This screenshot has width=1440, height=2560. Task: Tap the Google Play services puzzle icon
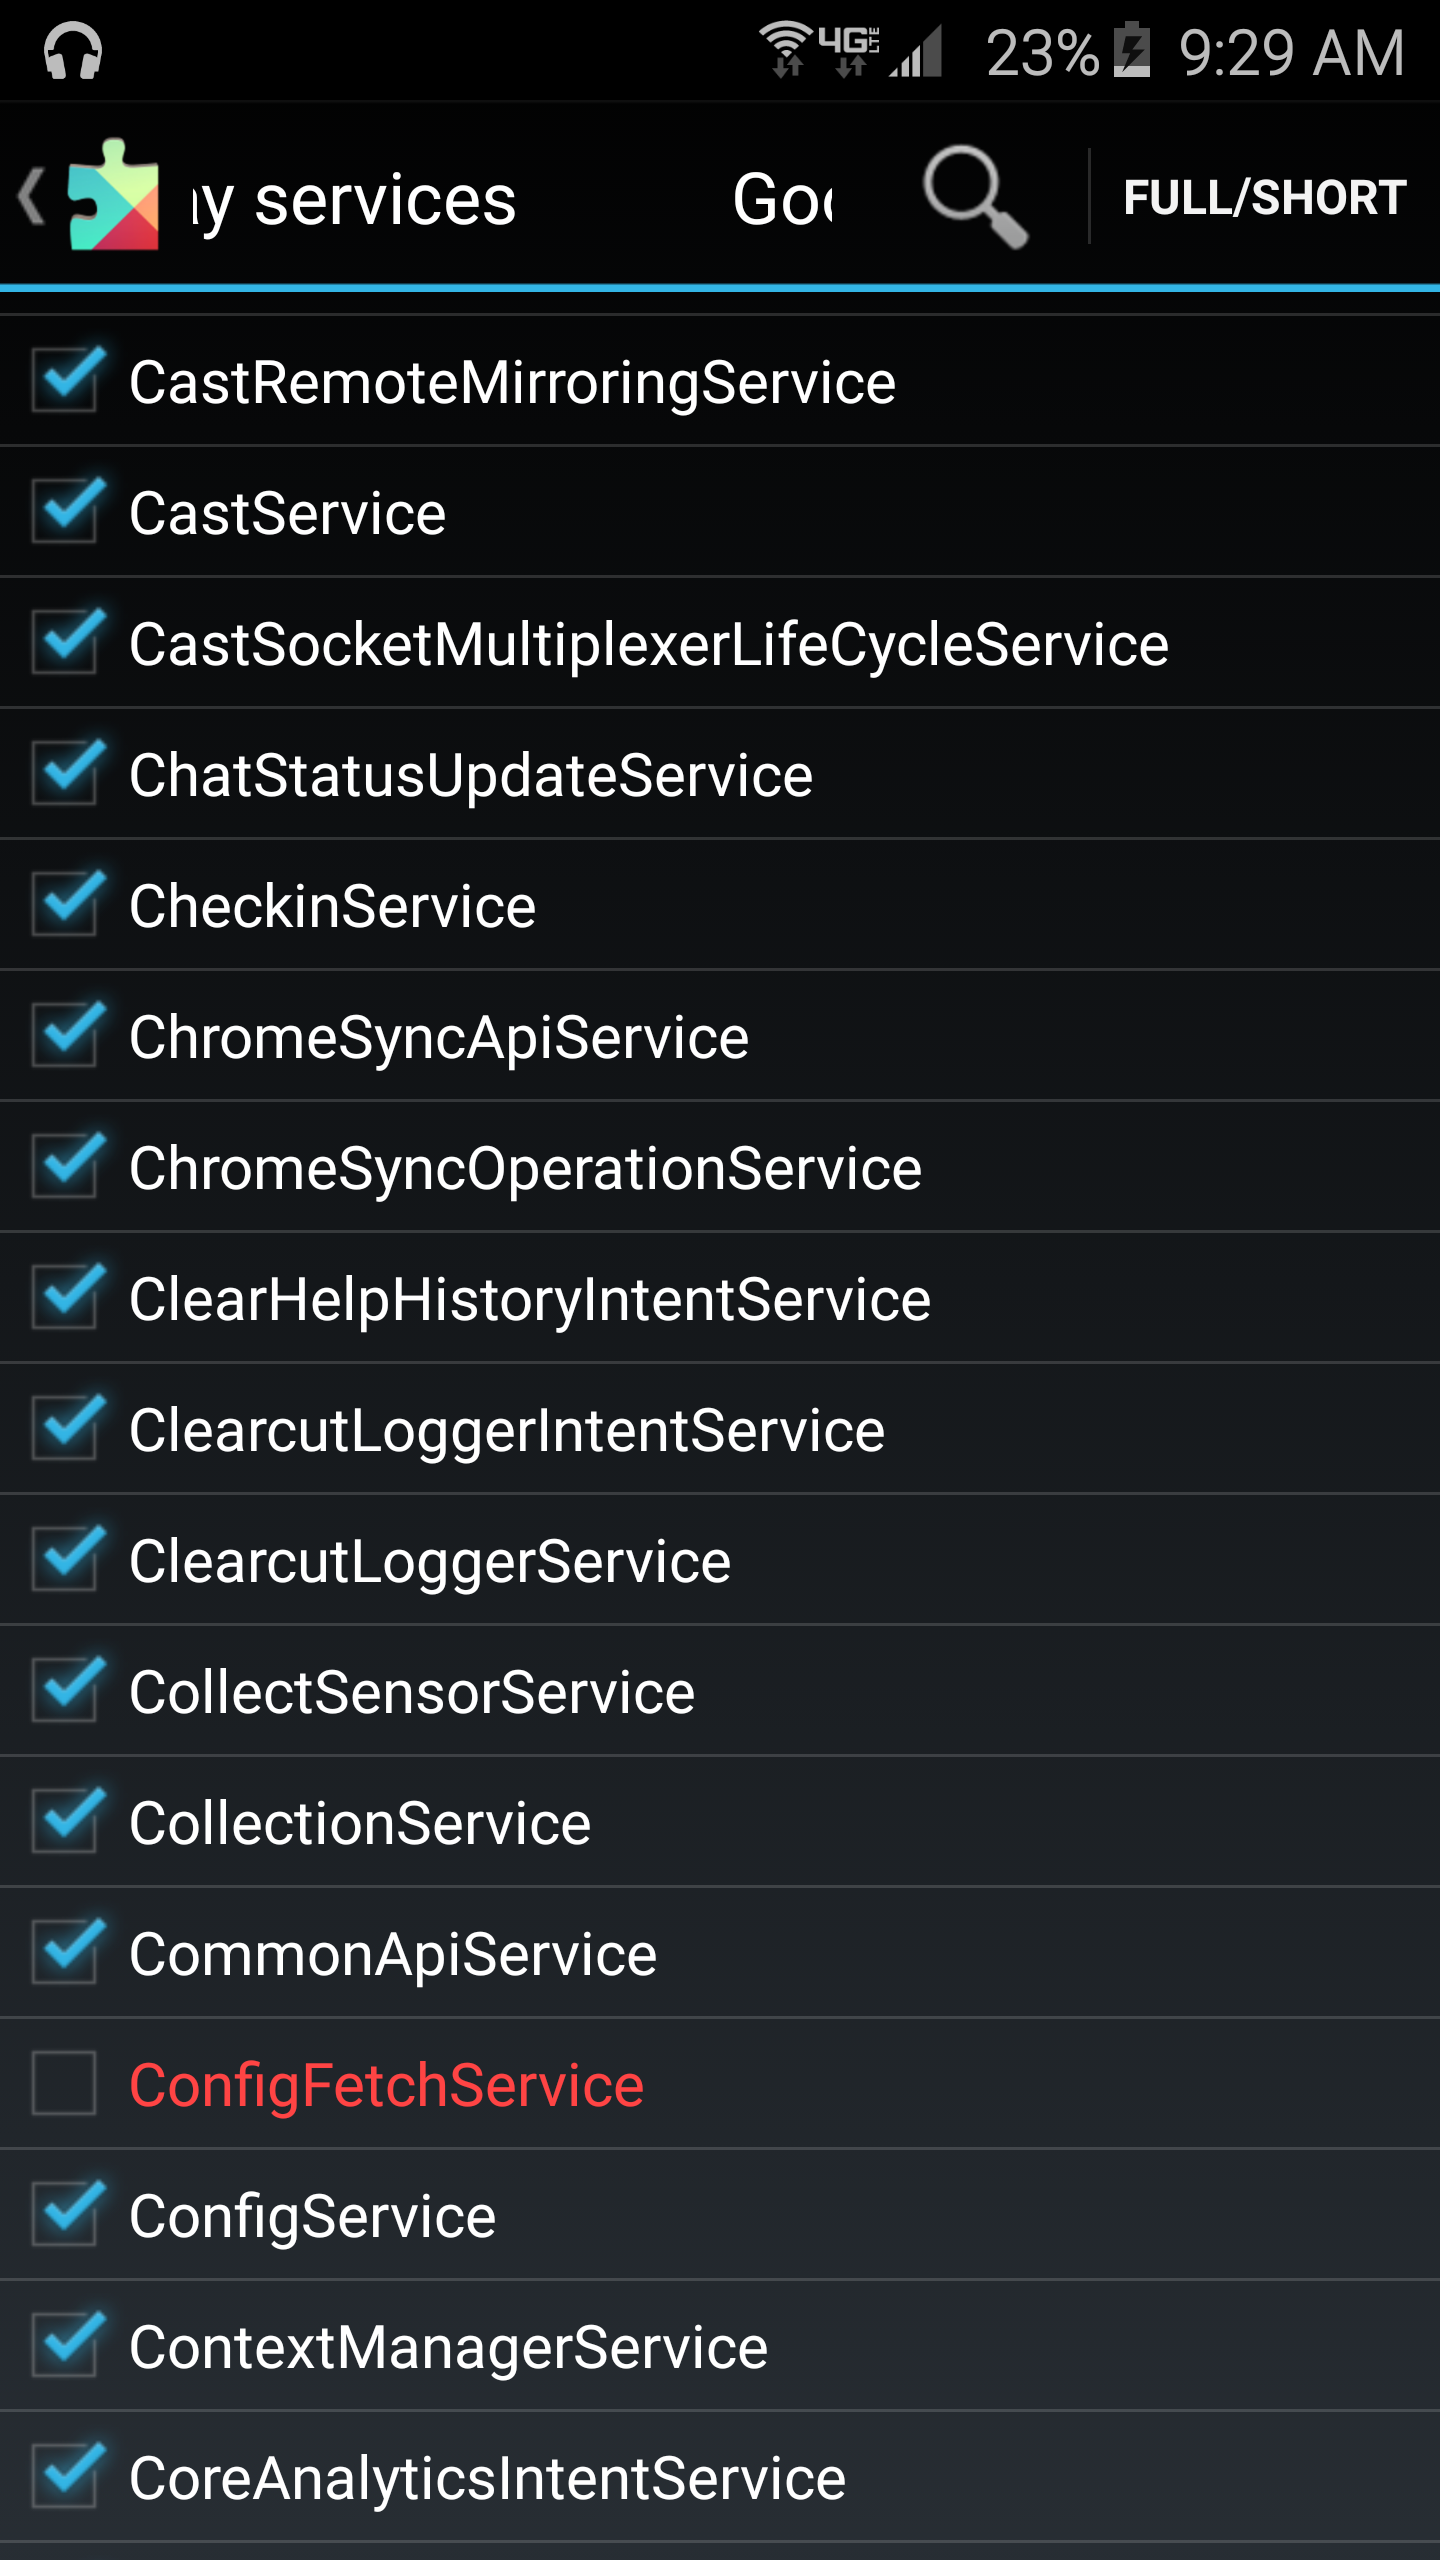click(x=113, y=196)
